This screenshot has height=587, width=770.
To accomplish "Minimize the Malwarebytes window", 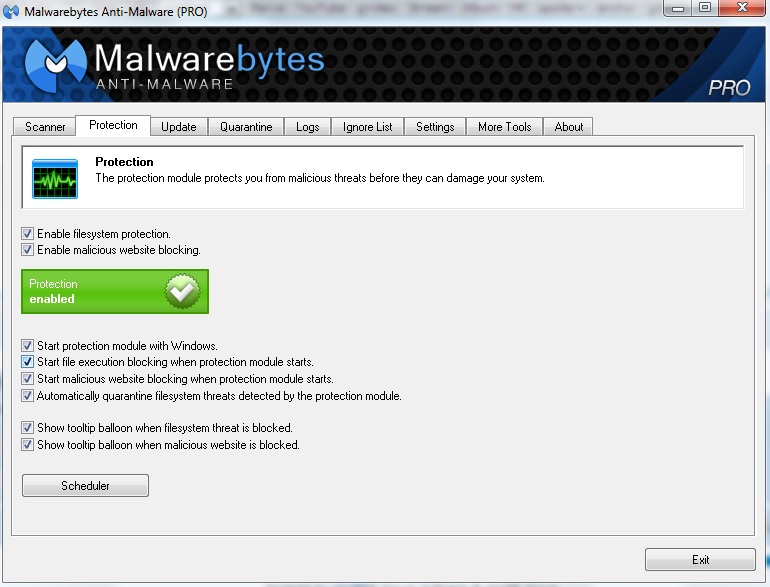I will pos(678,8).
